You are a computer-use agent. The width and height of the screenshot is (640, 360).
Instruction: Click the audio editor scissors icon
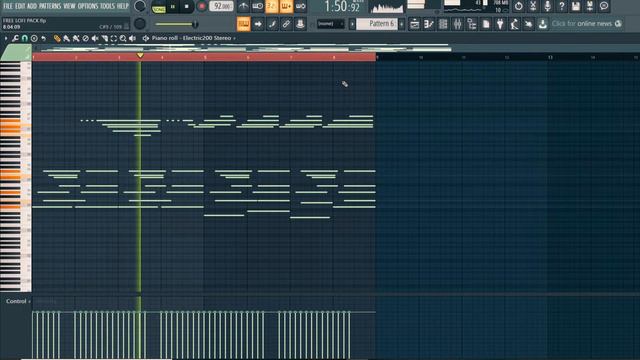[x=533, y=6]
